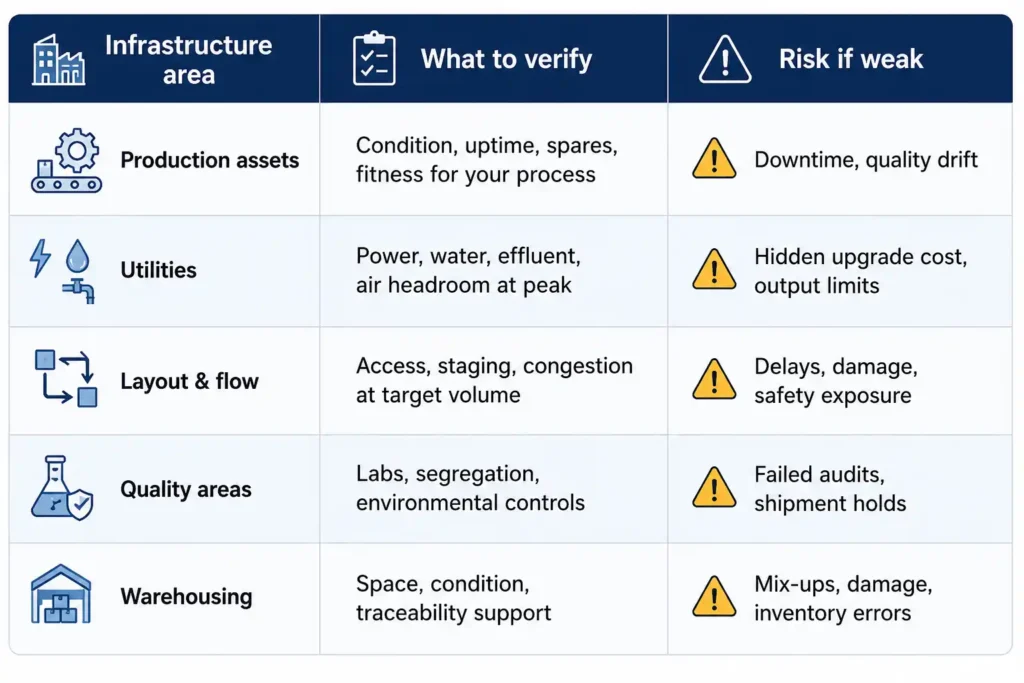Viewport: 1024px width, 683px height.
Task: Click the clipboard checklist icon
Action: (x=374, y=58)
